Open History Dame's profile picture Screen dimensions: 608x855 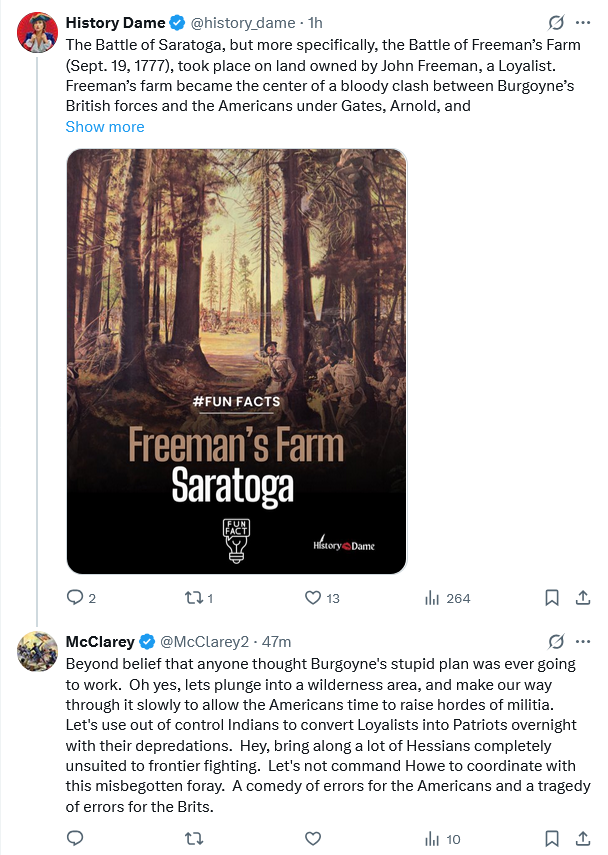(x=37, y=33)
